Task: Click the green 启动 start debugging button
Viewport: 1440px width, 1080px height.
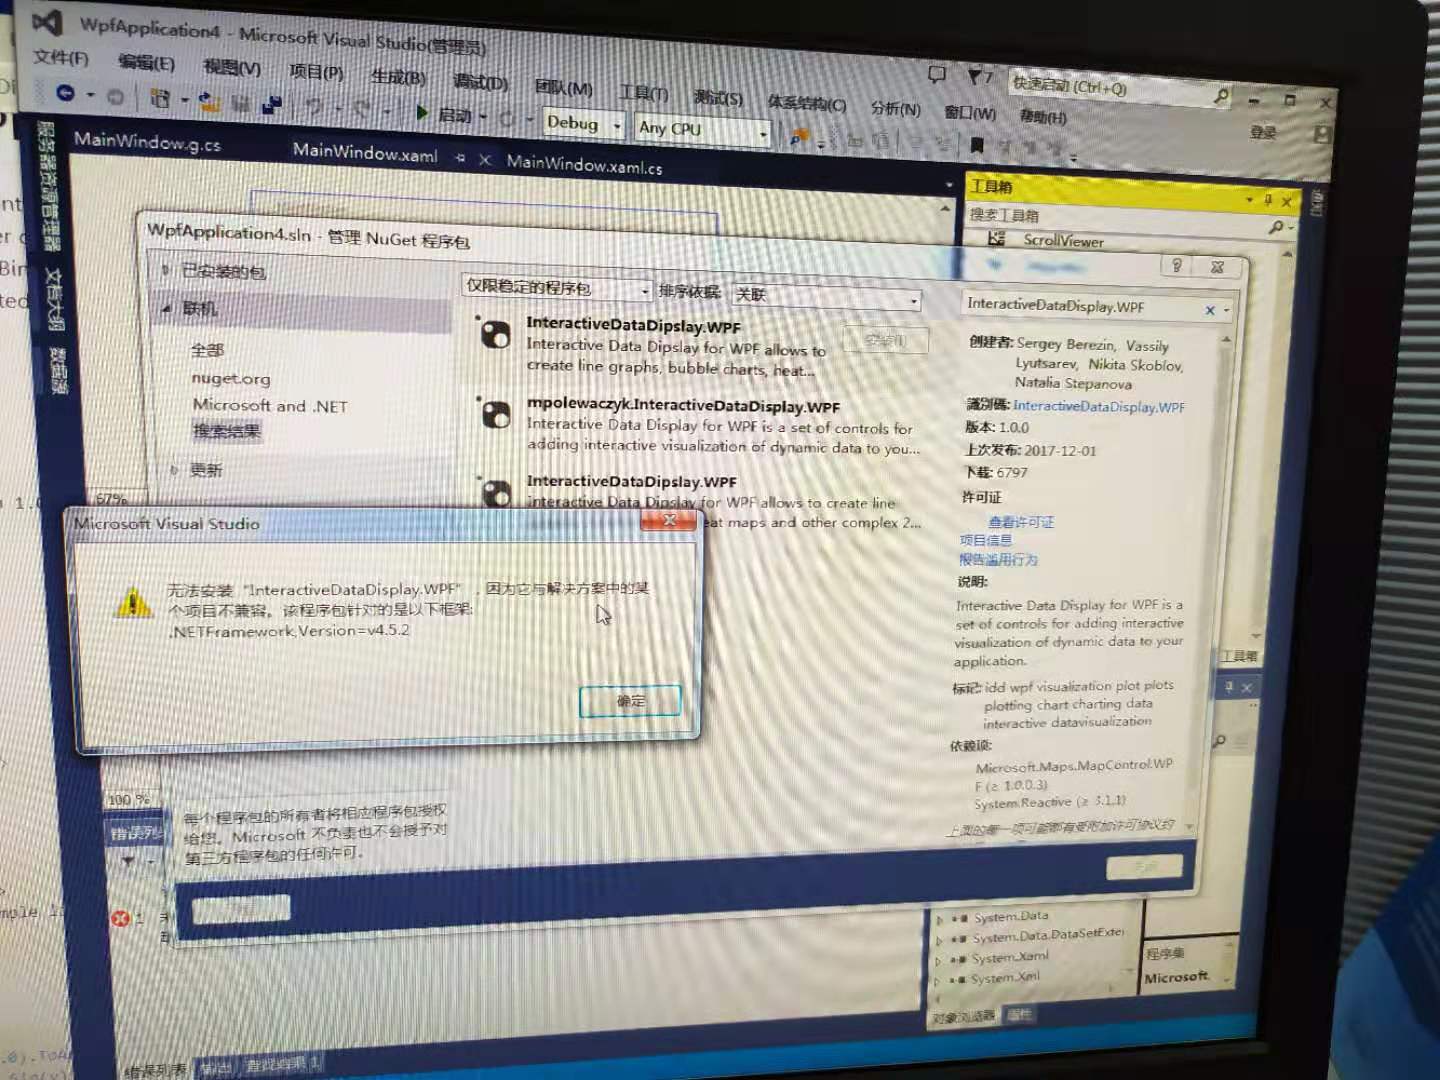Action: point(445,114)
